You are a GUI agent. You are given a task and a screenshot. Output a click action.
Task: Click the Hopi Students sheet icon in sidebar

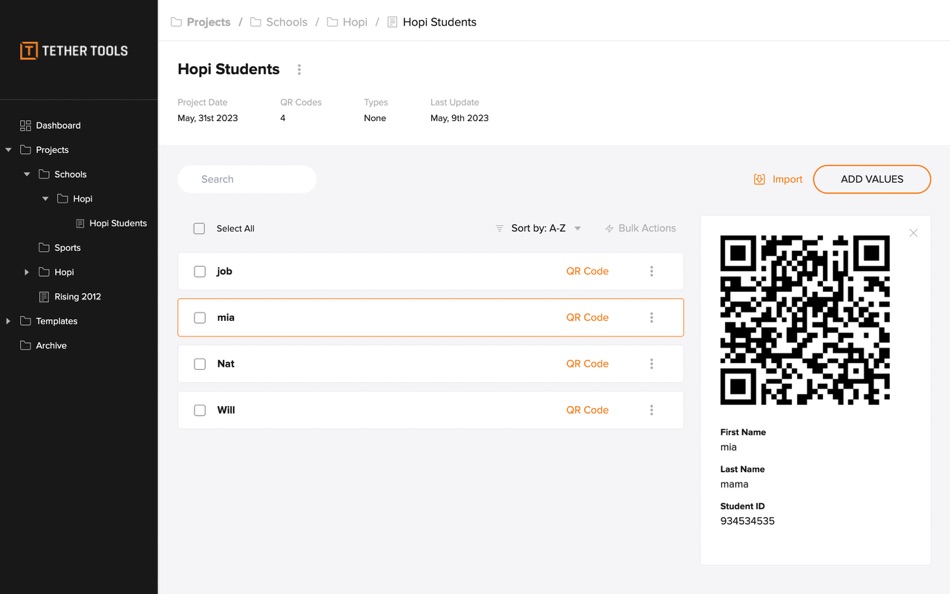80,223
